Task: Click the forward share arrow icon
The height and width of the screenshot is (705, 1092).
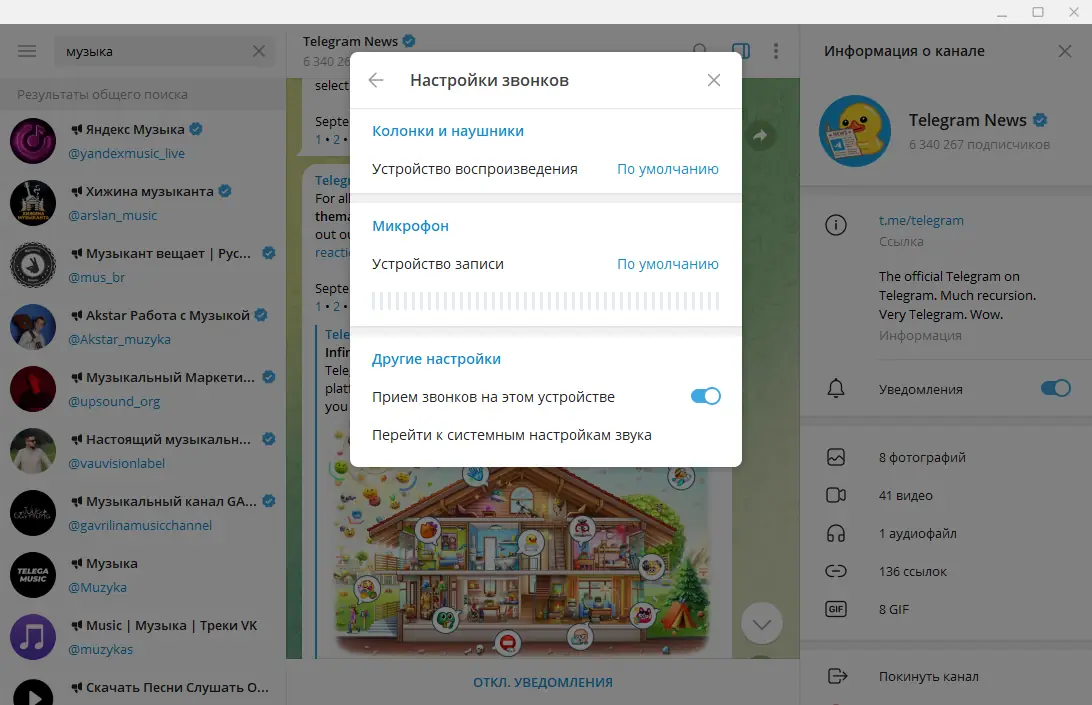Action: pyautogui.click(x=760, y=136)
